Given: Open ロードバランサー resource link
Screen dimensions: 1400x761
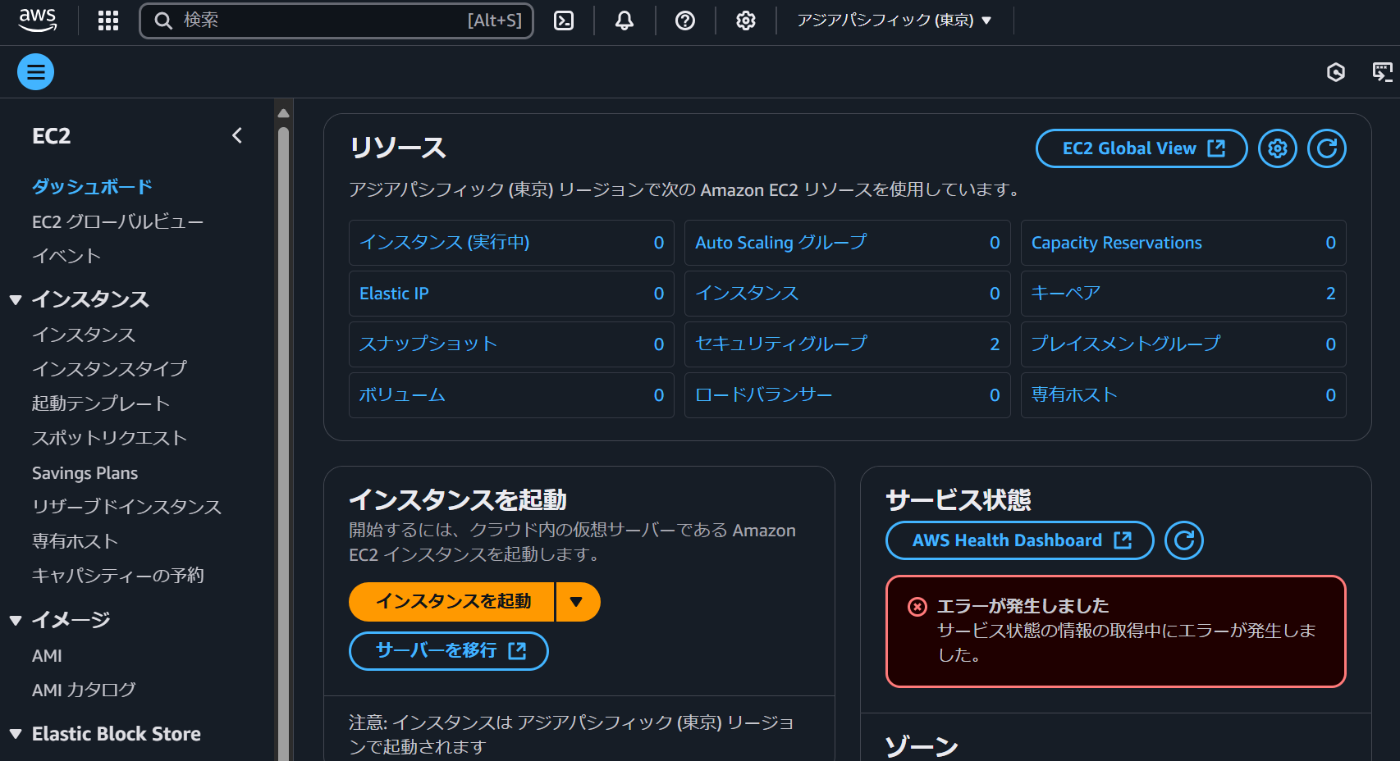Looking at the screenshot, I should click(x=764, y=395).
